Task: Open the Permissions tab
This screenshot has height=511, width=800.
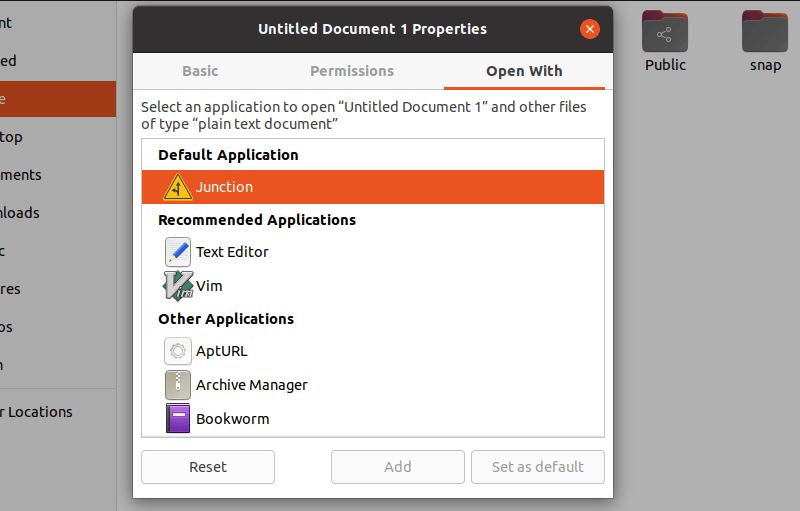Action: point(352,71)
